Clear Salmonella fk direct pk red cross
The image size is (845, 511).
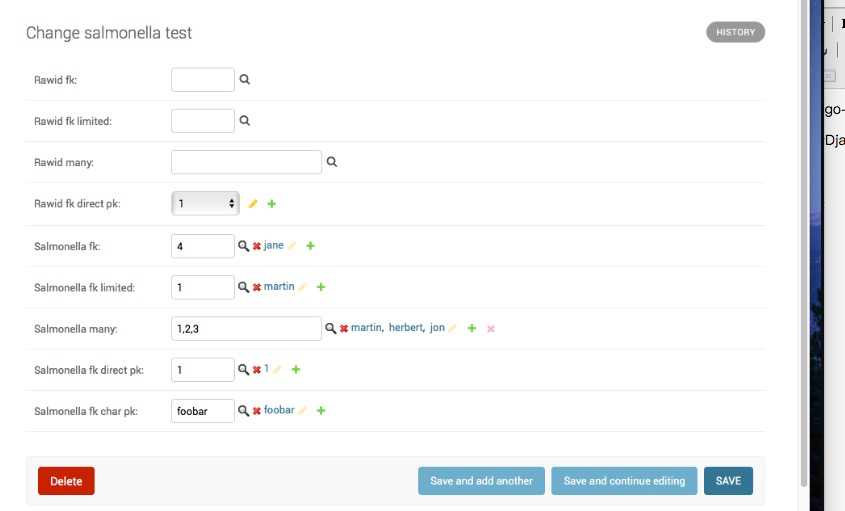pyautogui.click(x=257, y=370)
